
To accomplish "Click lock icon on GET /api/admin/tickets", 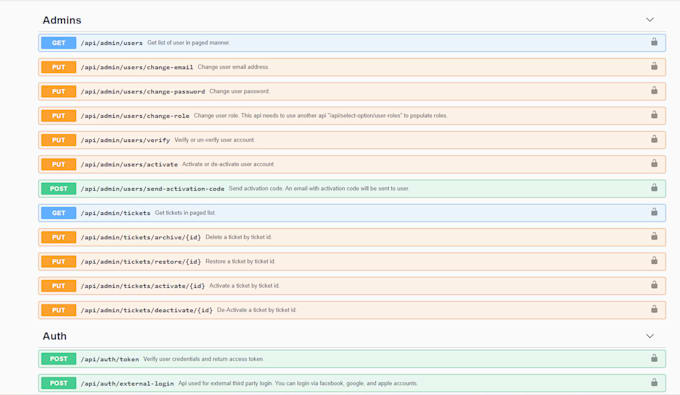I will click(654, 212).
